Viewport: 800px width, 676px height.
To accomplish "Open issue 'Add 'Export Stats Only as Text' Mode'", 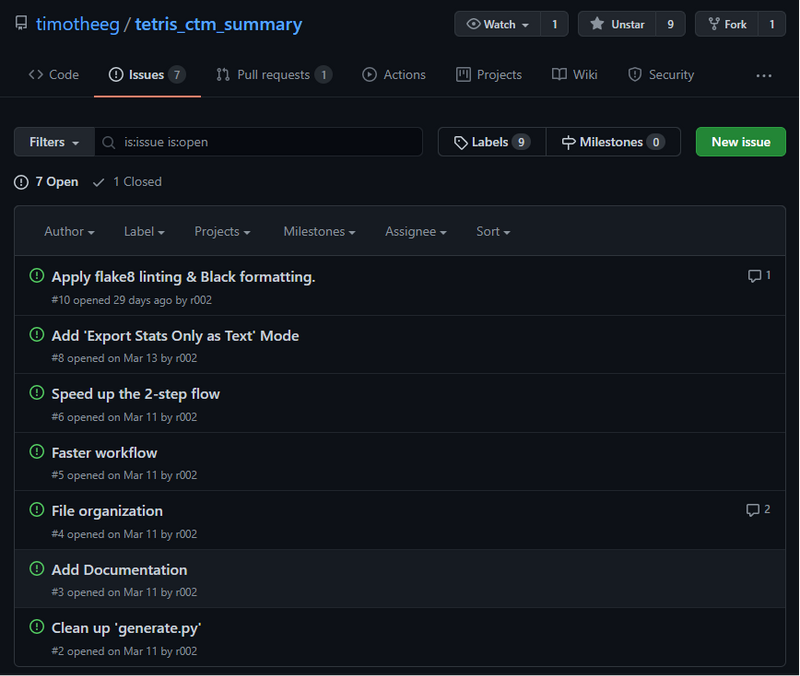I will [175, 336].
